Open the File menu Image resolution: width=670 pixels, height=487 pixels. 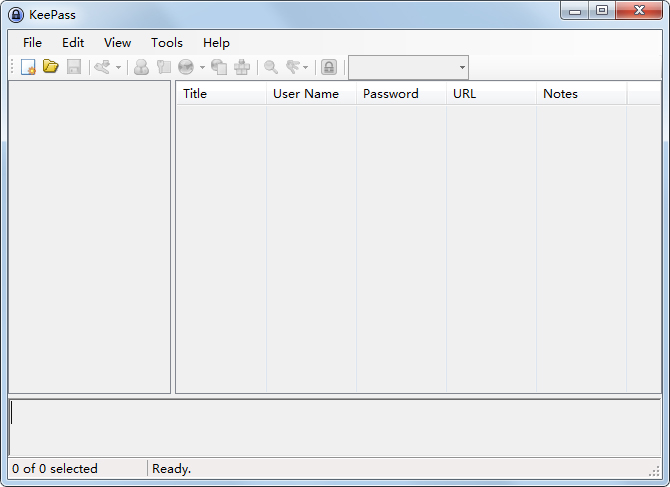[32, 43]
